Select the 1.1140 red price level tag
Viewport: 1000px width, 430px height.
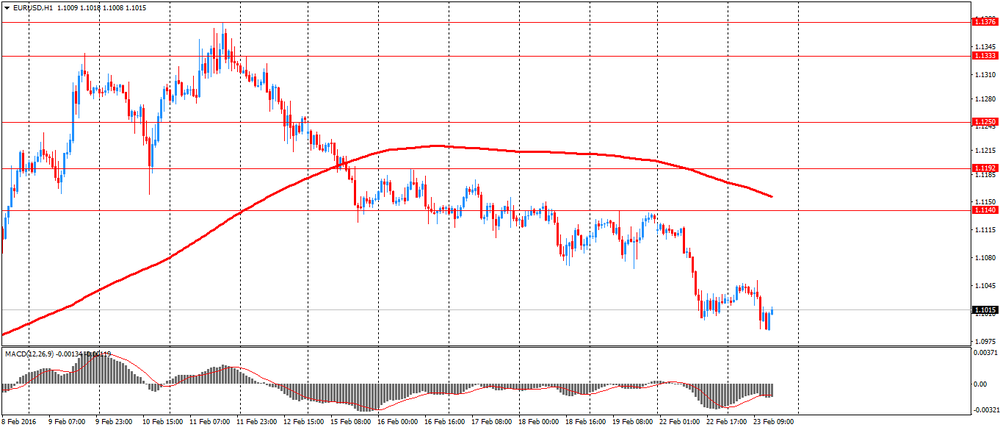pyautogui.click(x=984, y=210)
